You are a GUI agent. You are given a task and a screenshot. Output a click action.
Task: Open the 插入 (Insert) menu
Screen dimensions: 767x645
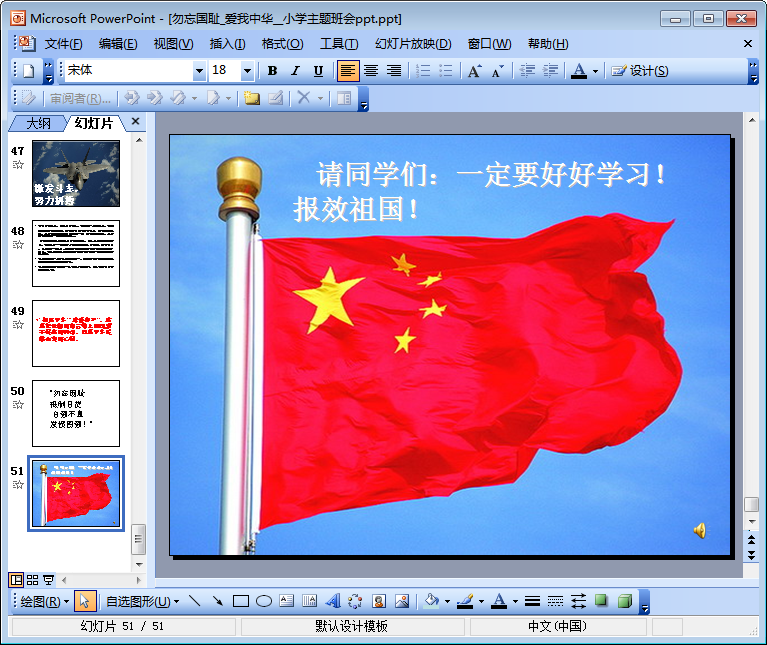(227, 44)
